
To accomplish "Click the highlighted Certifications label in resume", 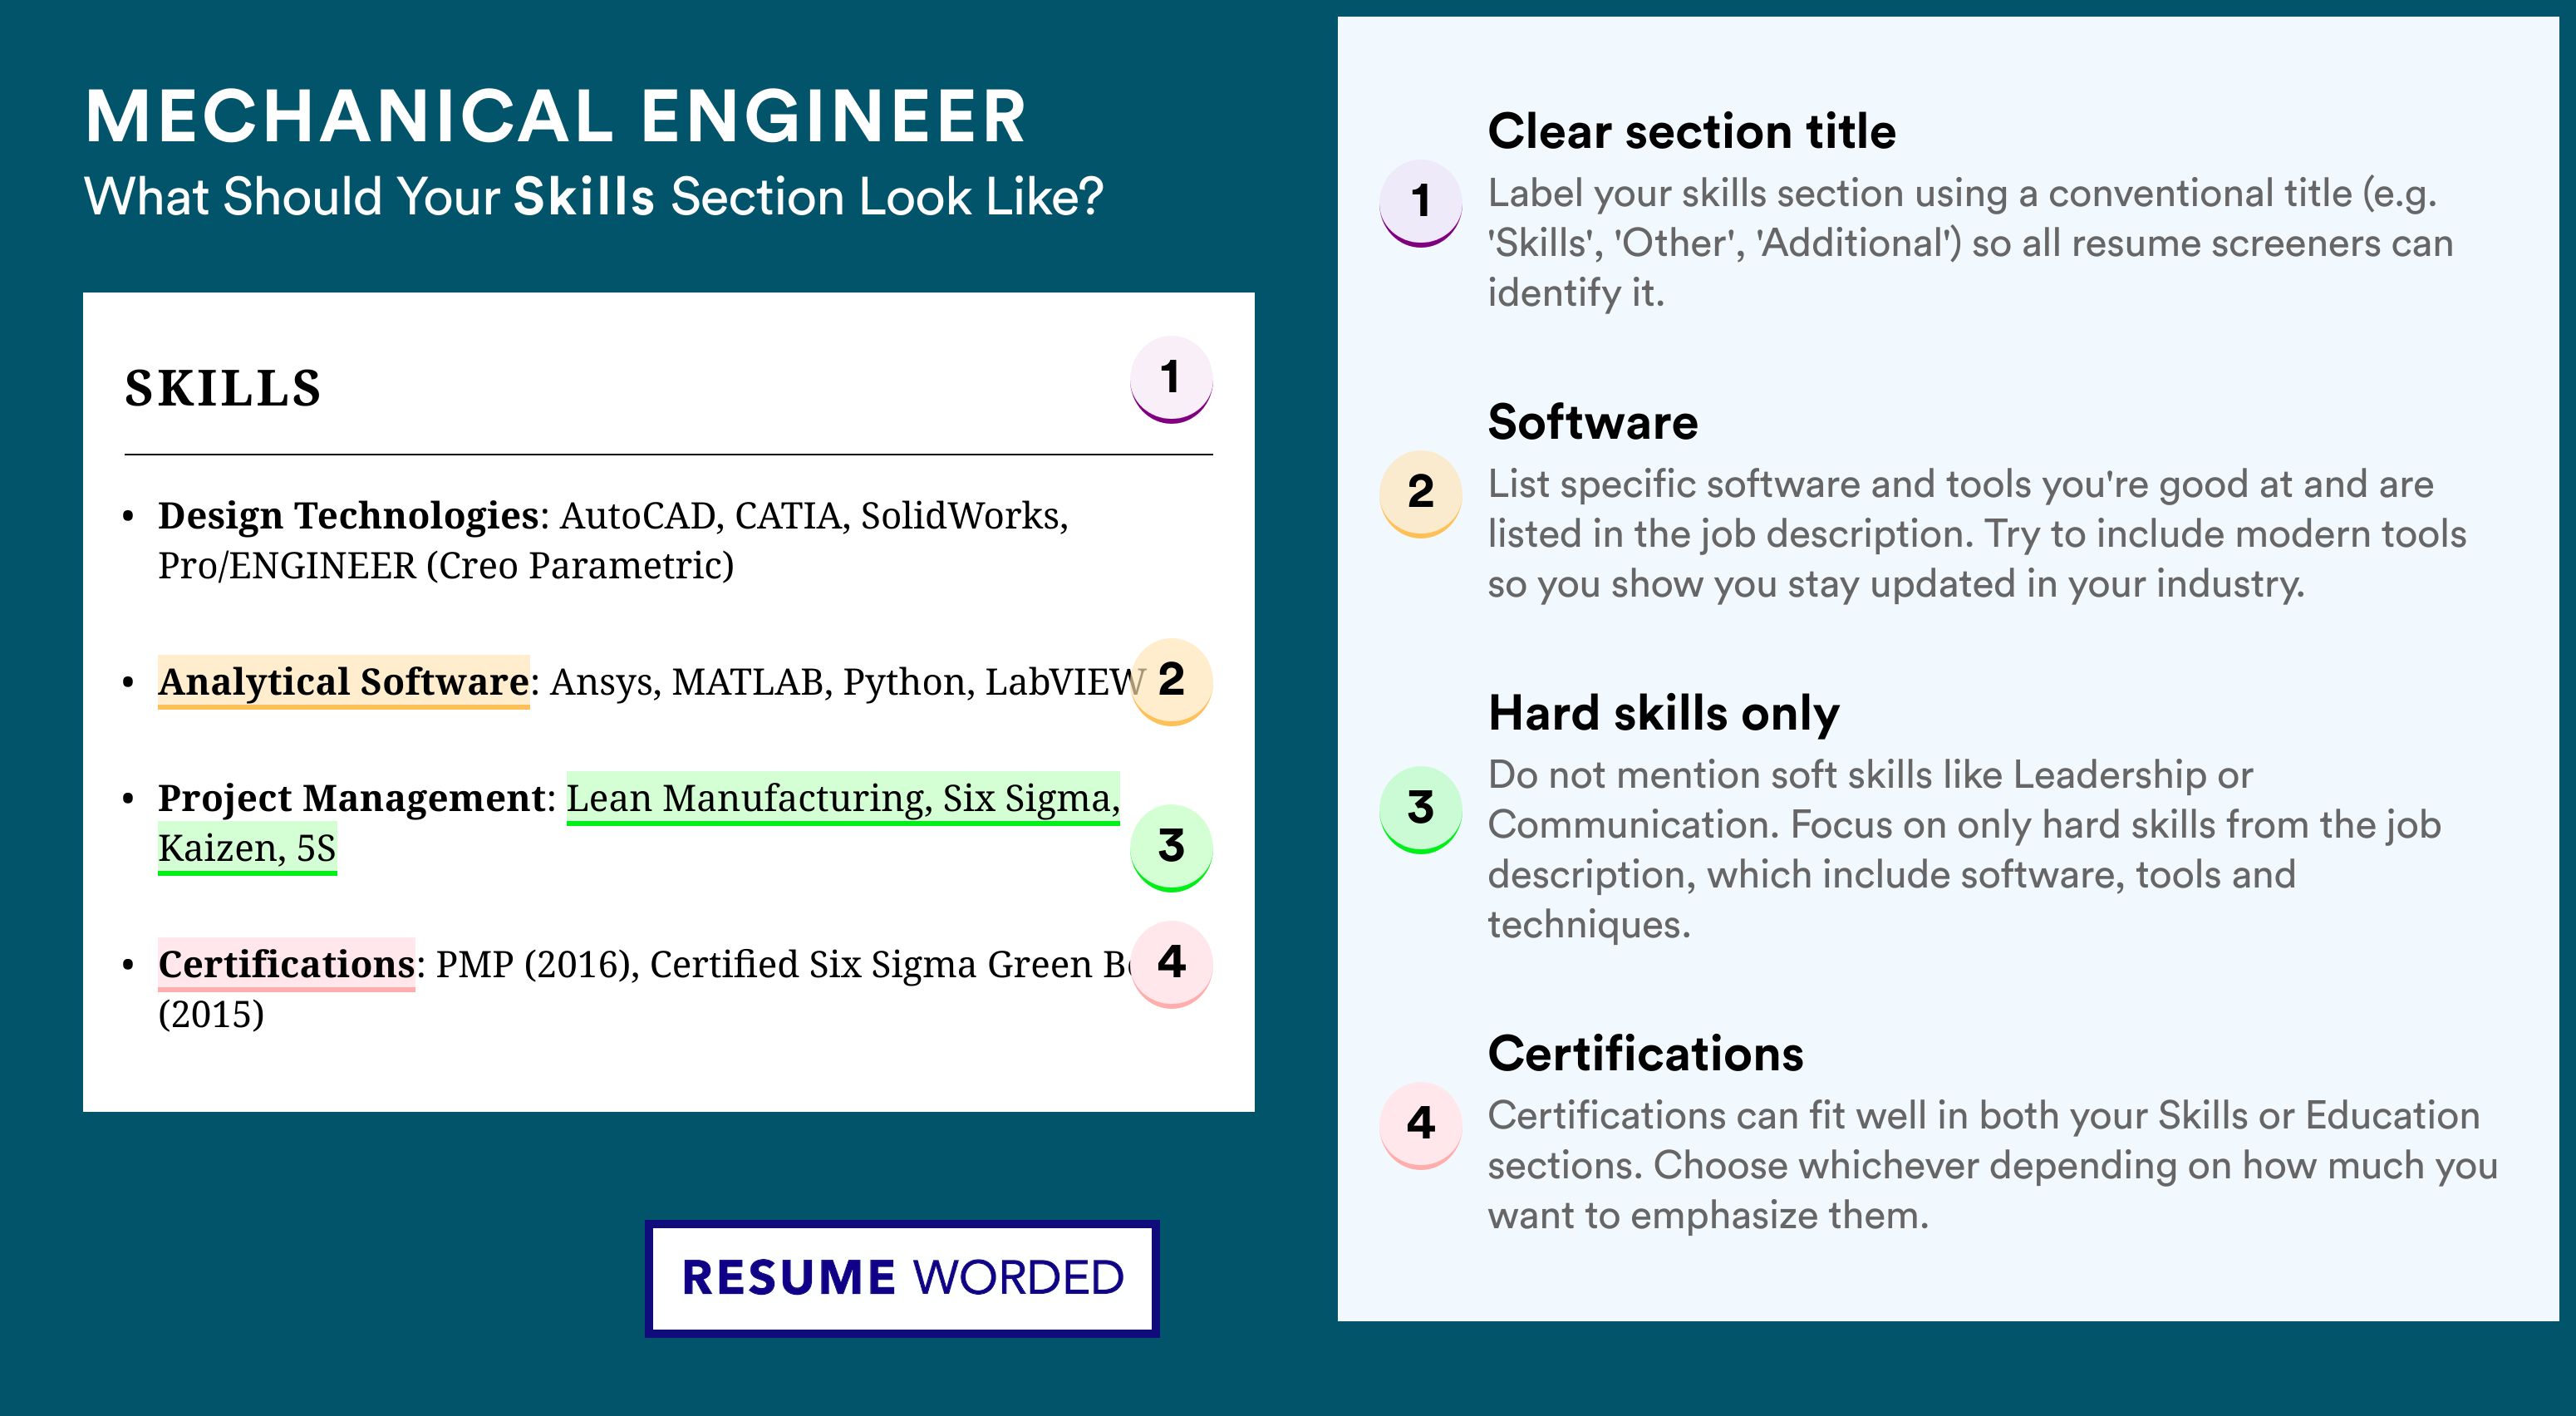I will coord(286,964).
